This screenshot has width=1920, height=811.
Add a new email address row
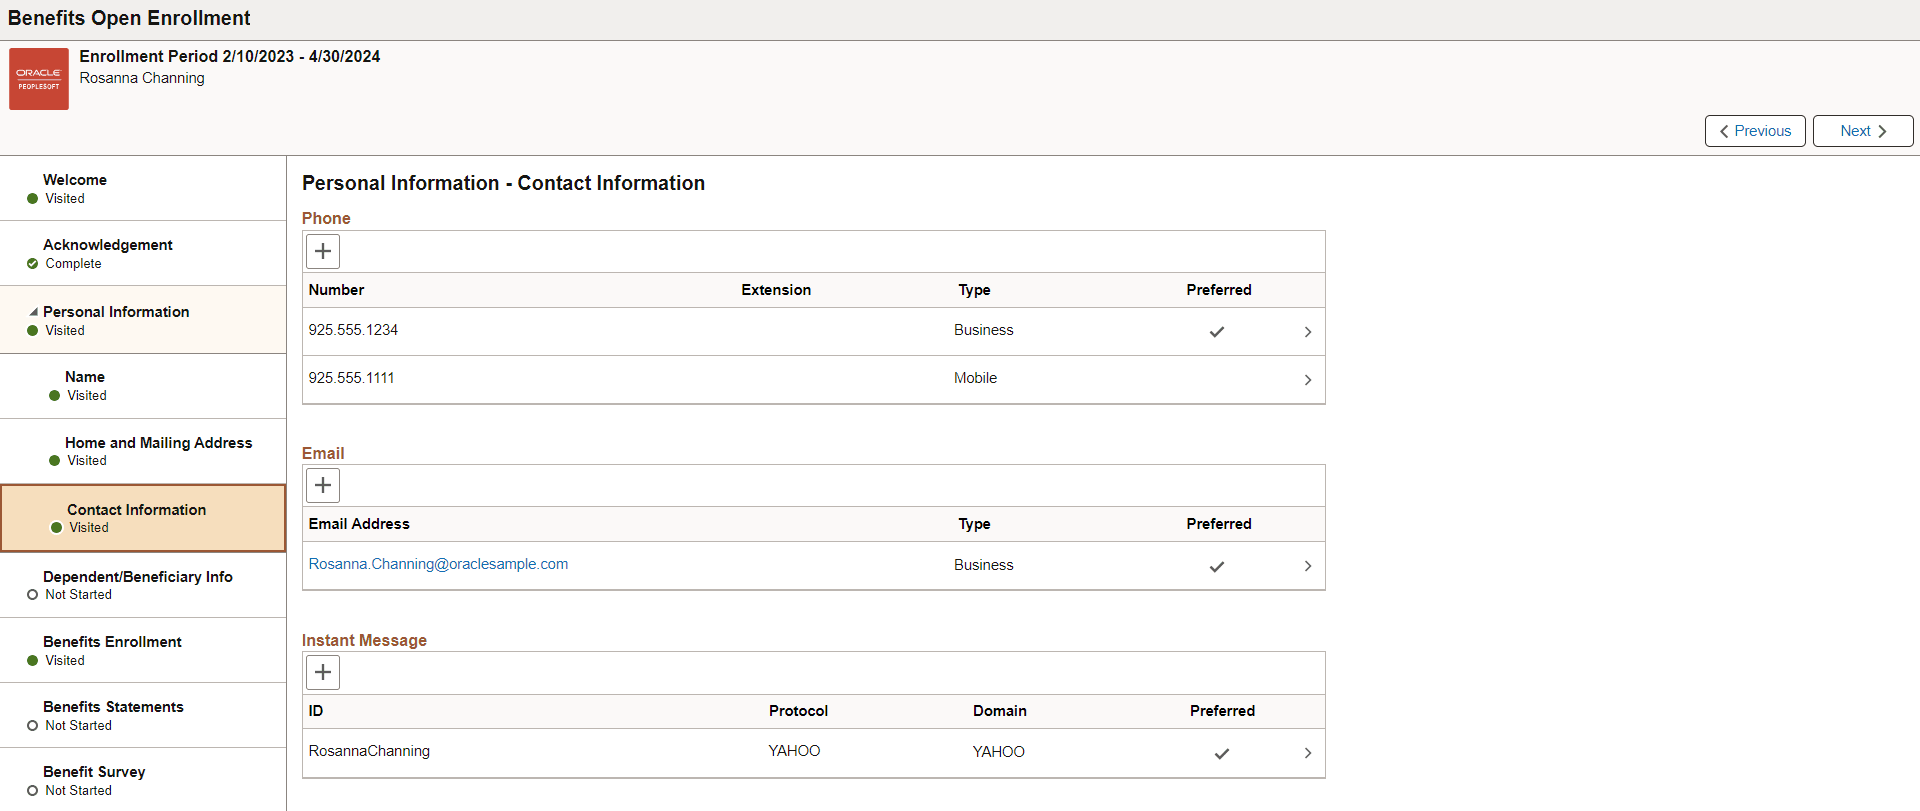[x=323, y=486]
